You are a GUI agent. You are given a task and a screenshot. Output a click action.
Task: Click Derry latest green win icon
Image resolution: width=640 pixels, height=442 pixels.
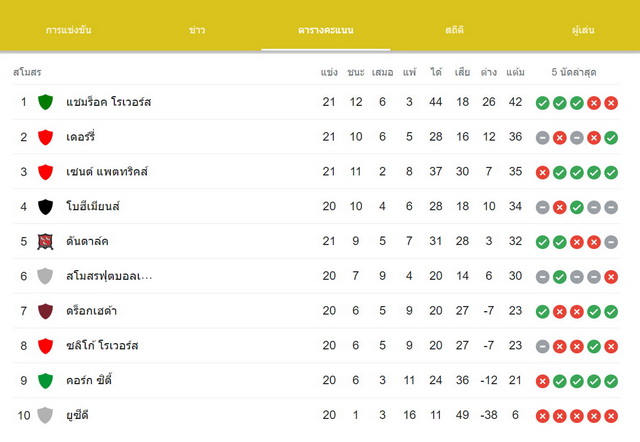(x=611, y=138)
